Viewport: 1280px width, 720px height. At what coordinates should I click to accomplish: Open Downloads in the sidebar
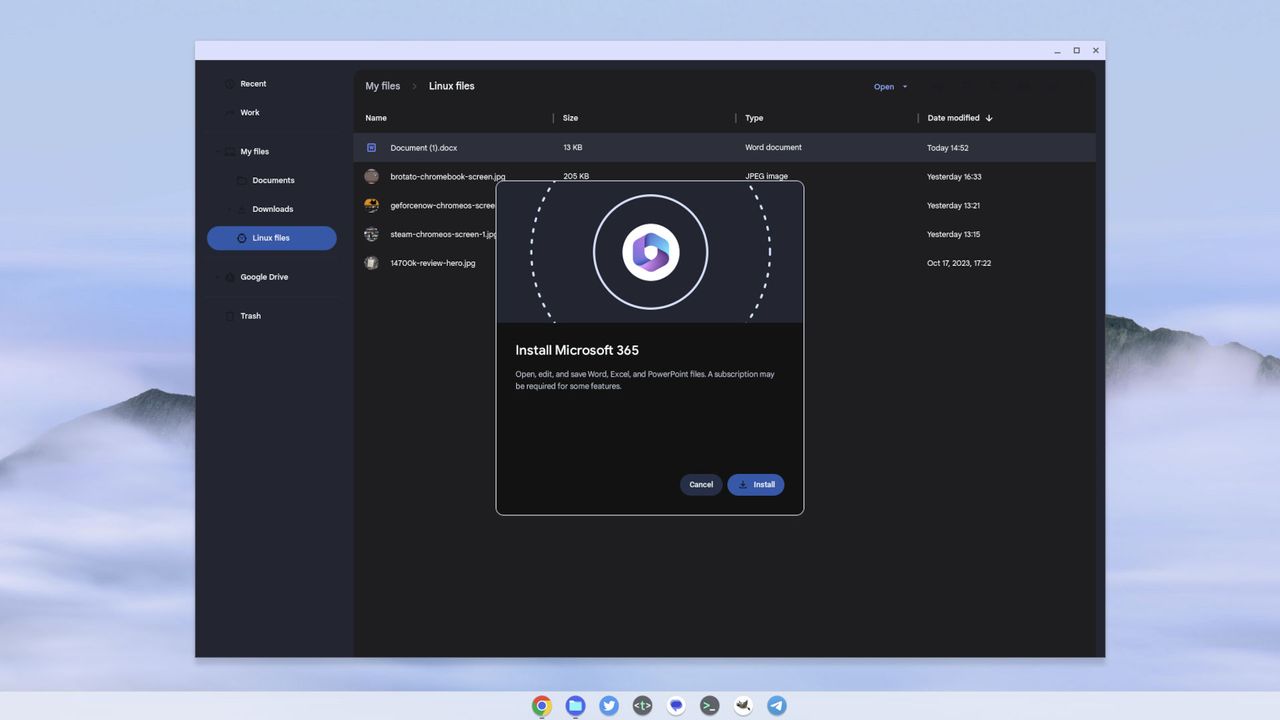click(272, 209)
